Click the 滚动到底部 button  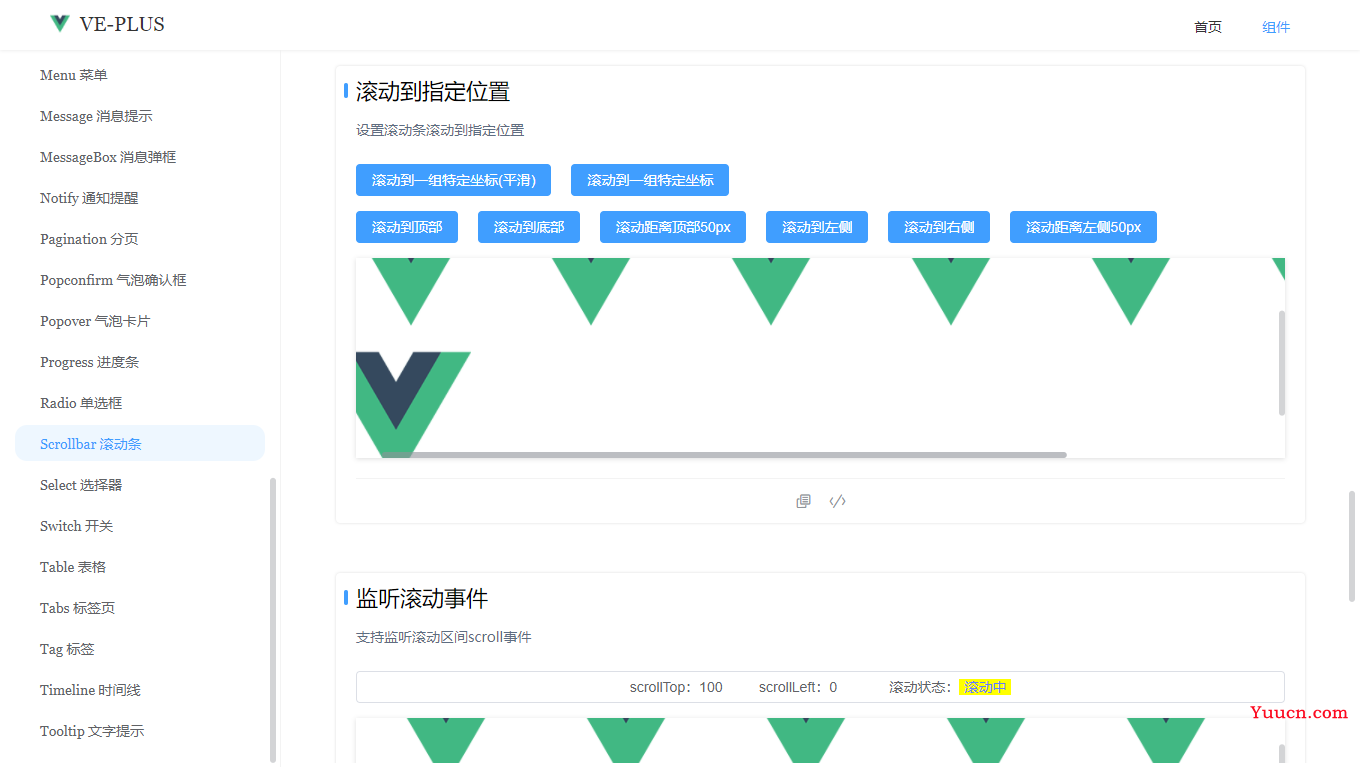pos(529,227)
